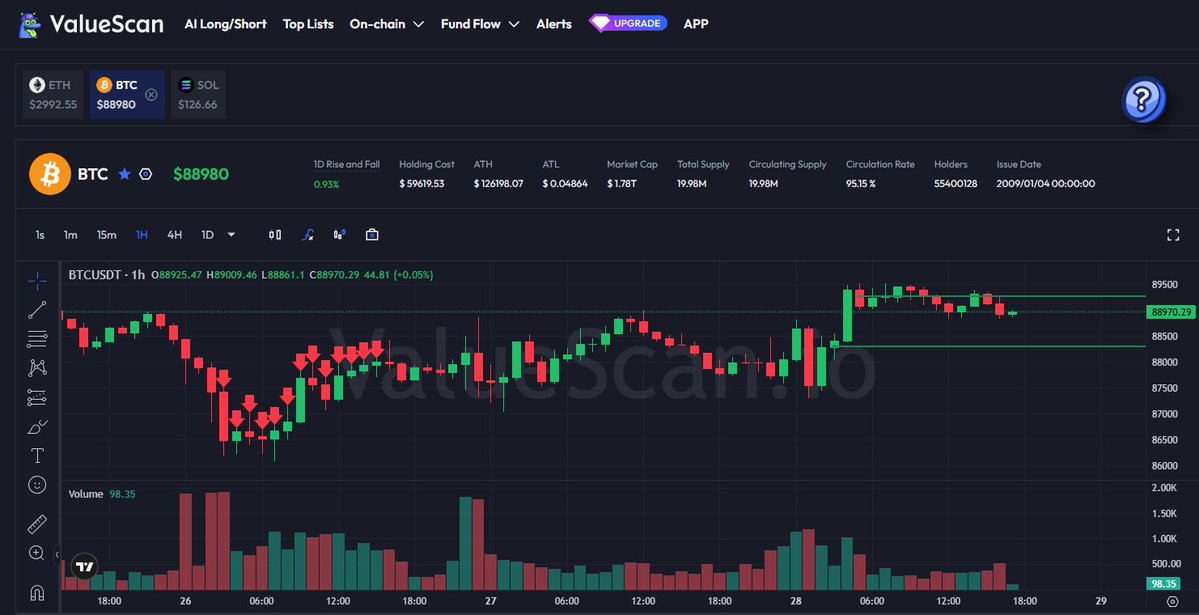Viewport: 1199px width, 615px height.
Task: Select the 1s timeframe
Action: tap(40, 235)
